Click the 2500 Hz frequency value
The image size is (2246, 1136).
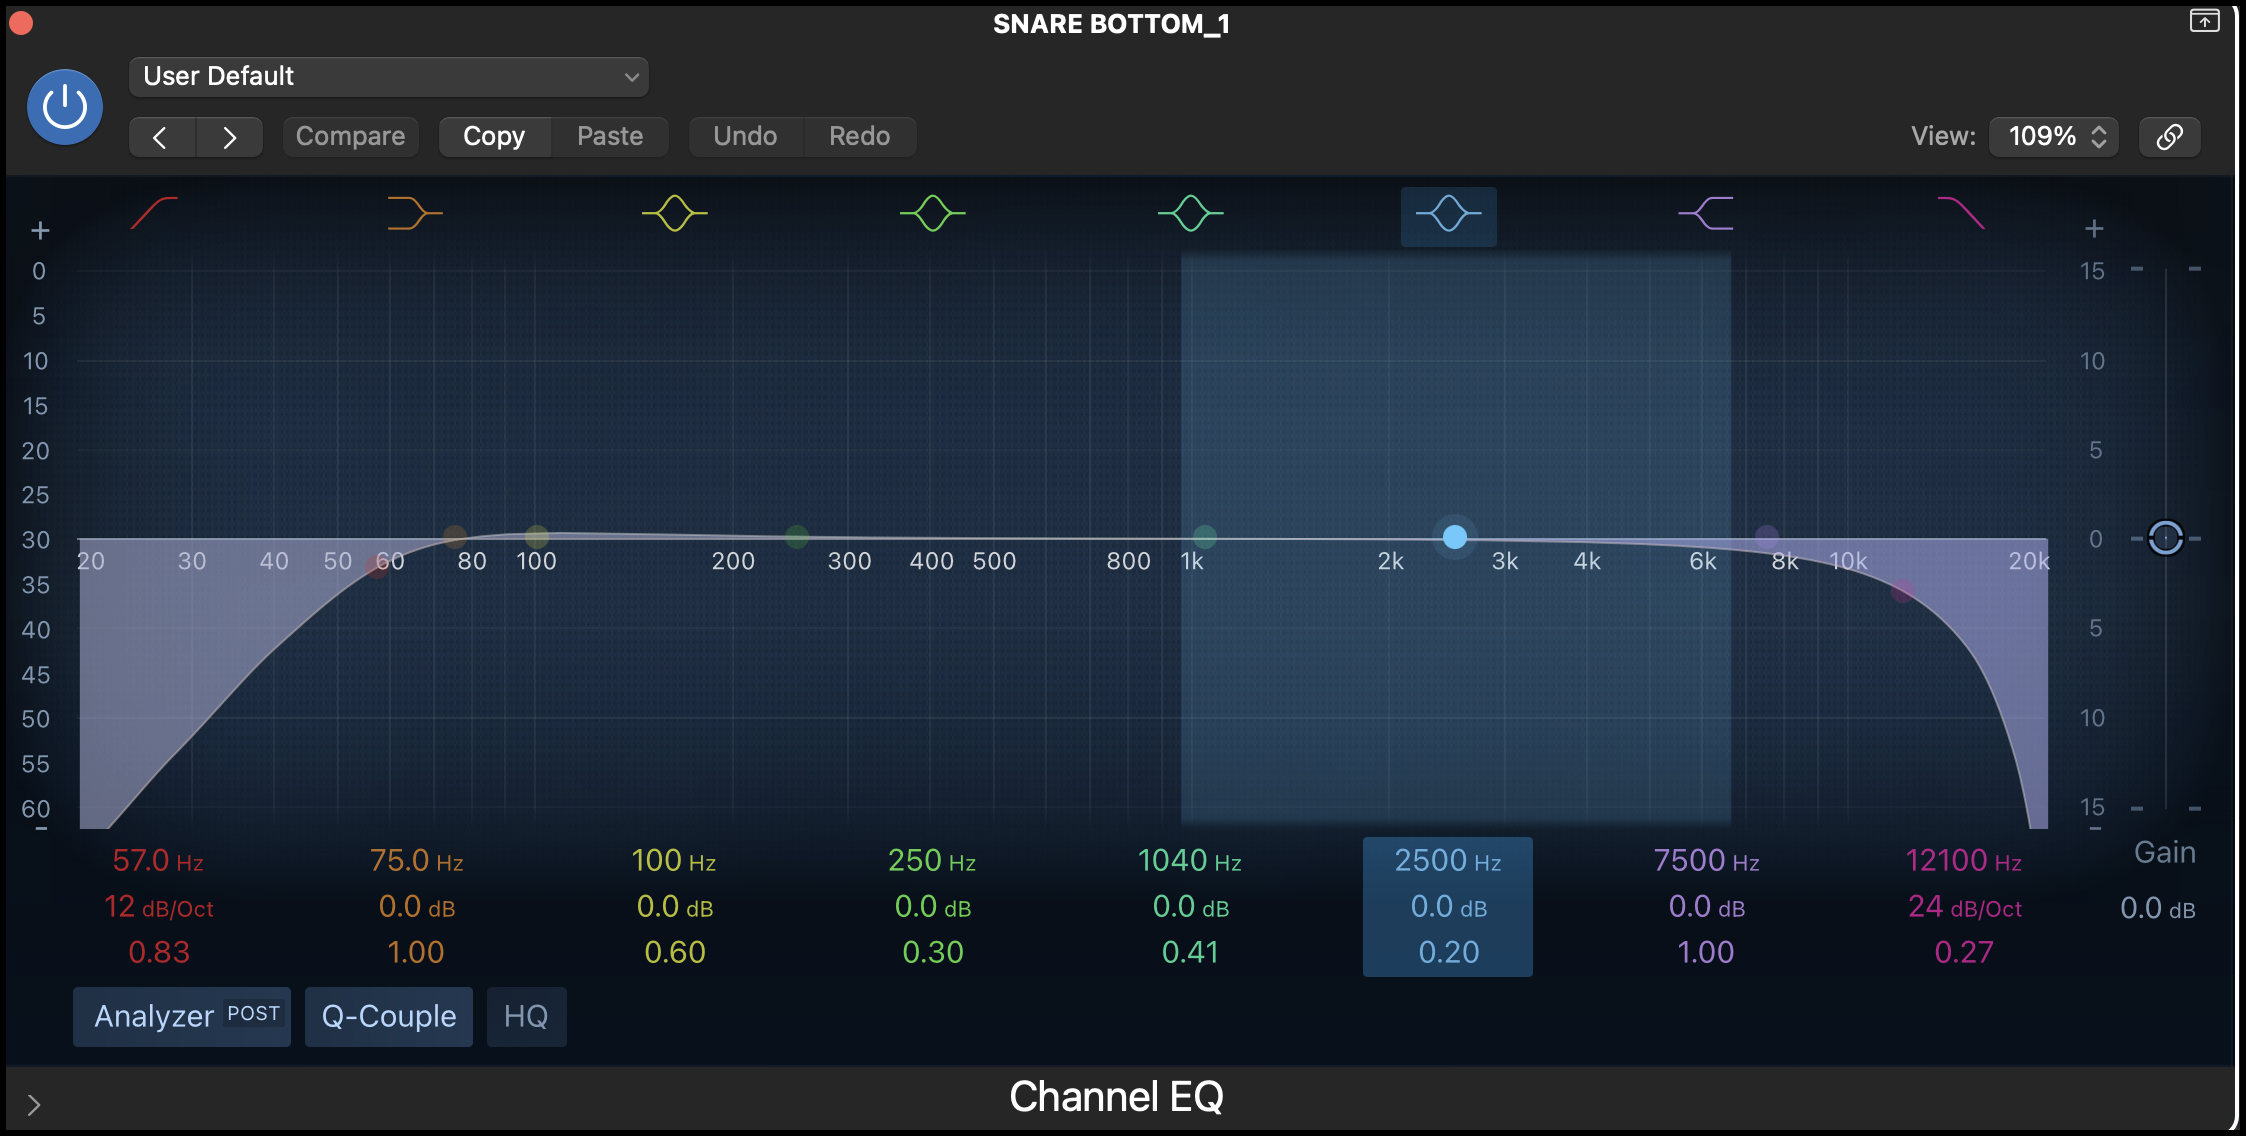tap(1448, 861)
